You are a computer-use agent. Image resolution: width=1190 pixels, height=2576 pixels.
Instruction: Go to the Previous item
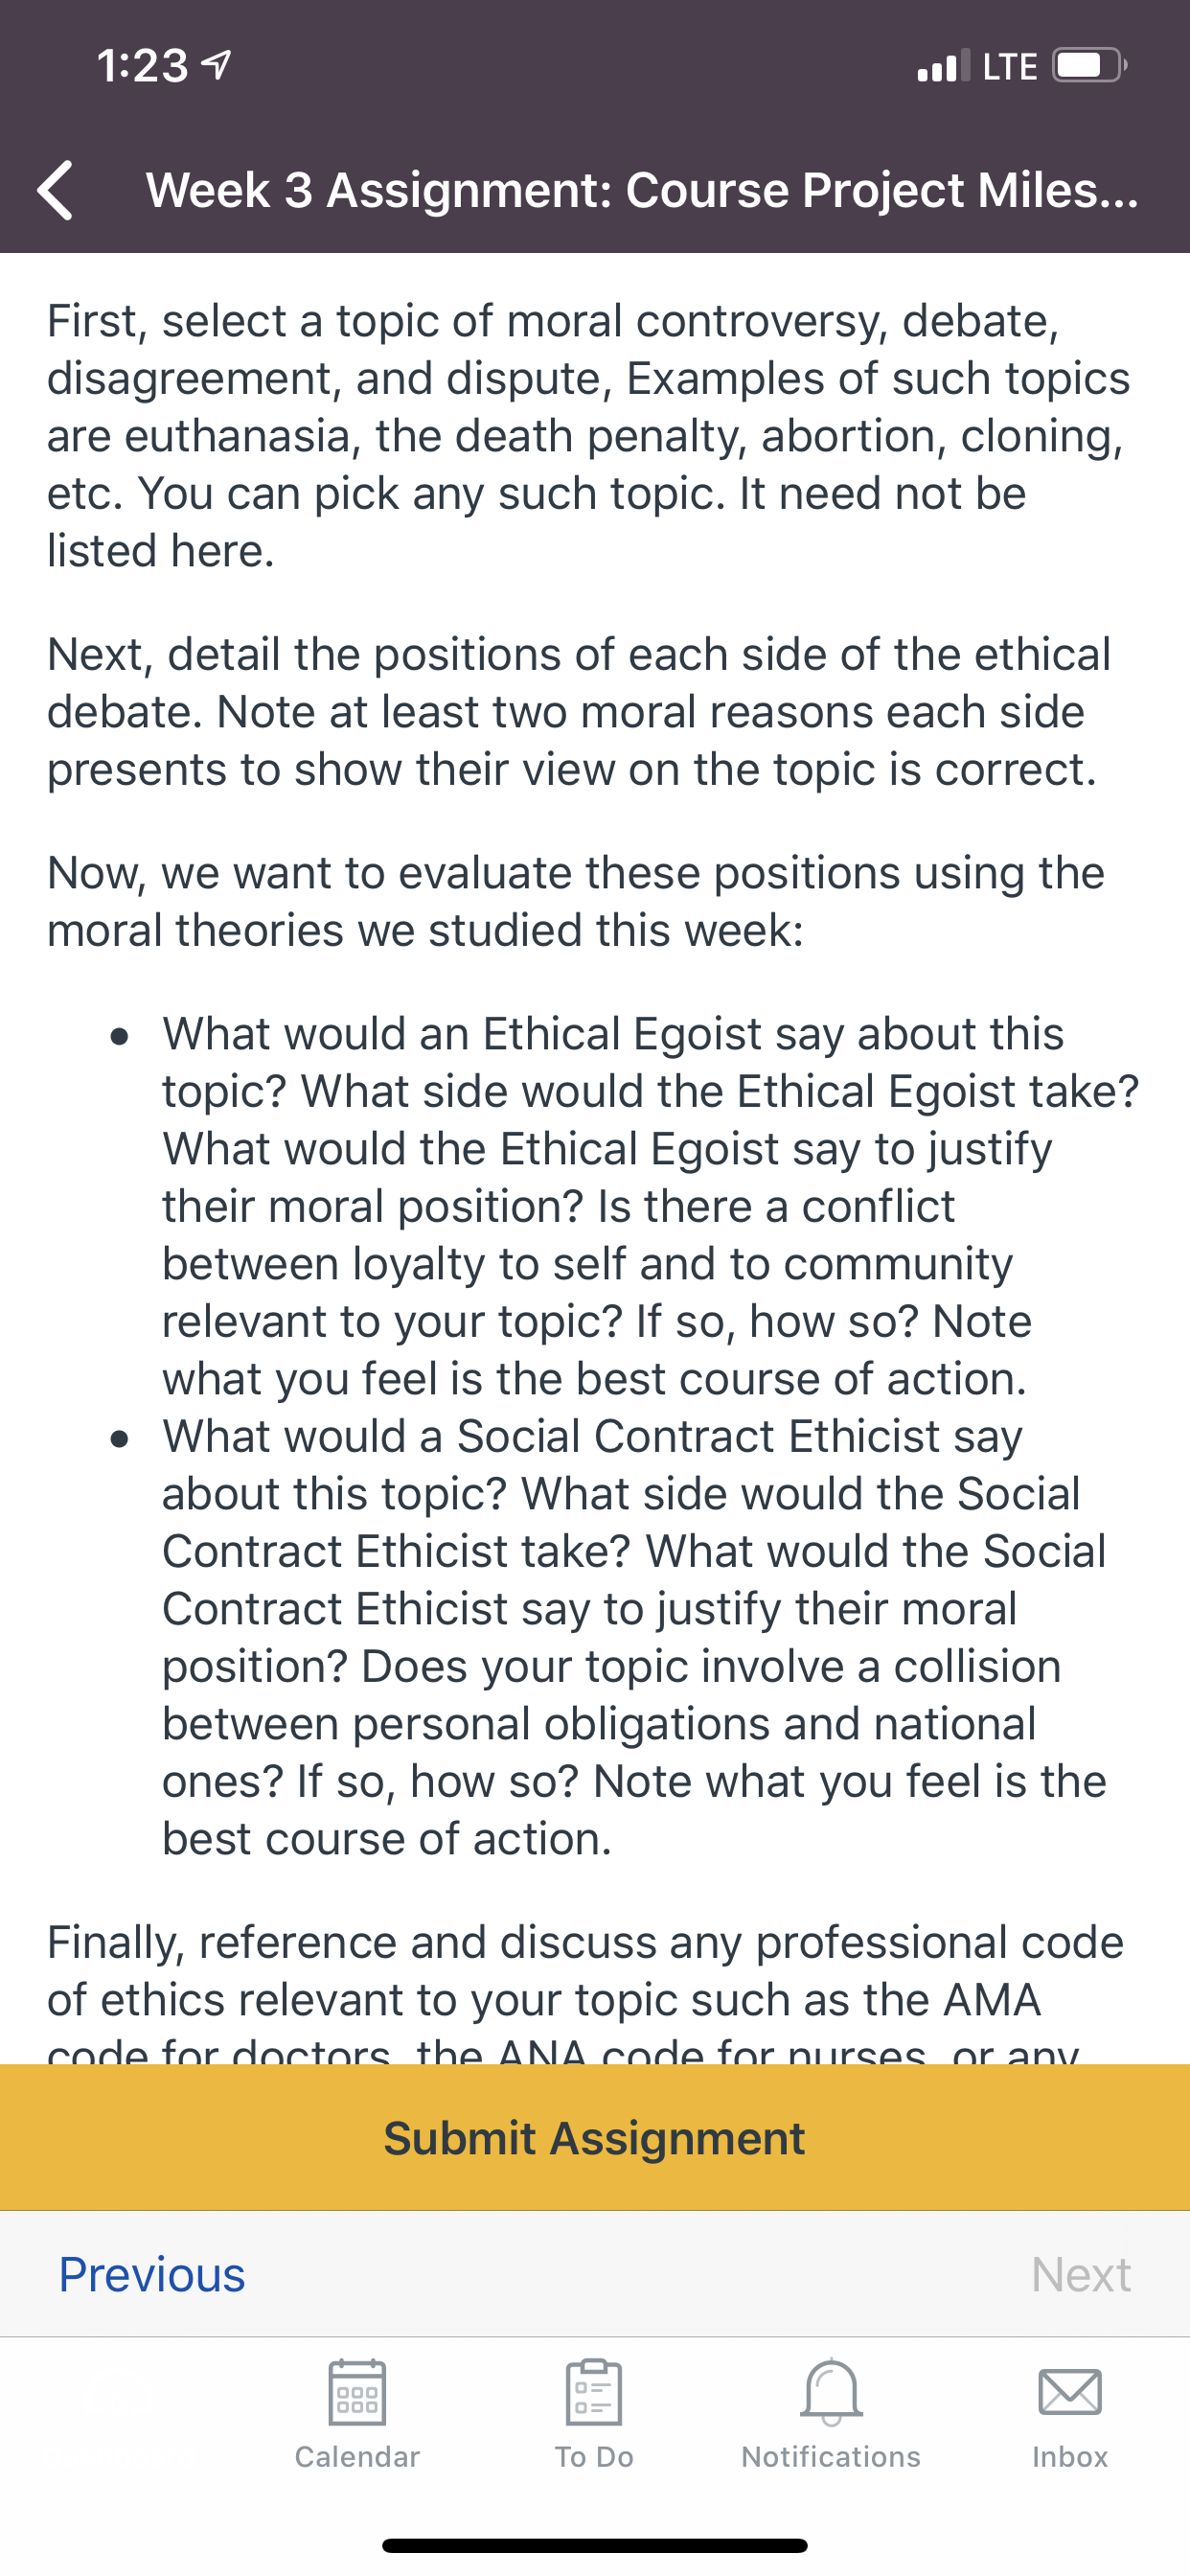(x=152, y=2275)
